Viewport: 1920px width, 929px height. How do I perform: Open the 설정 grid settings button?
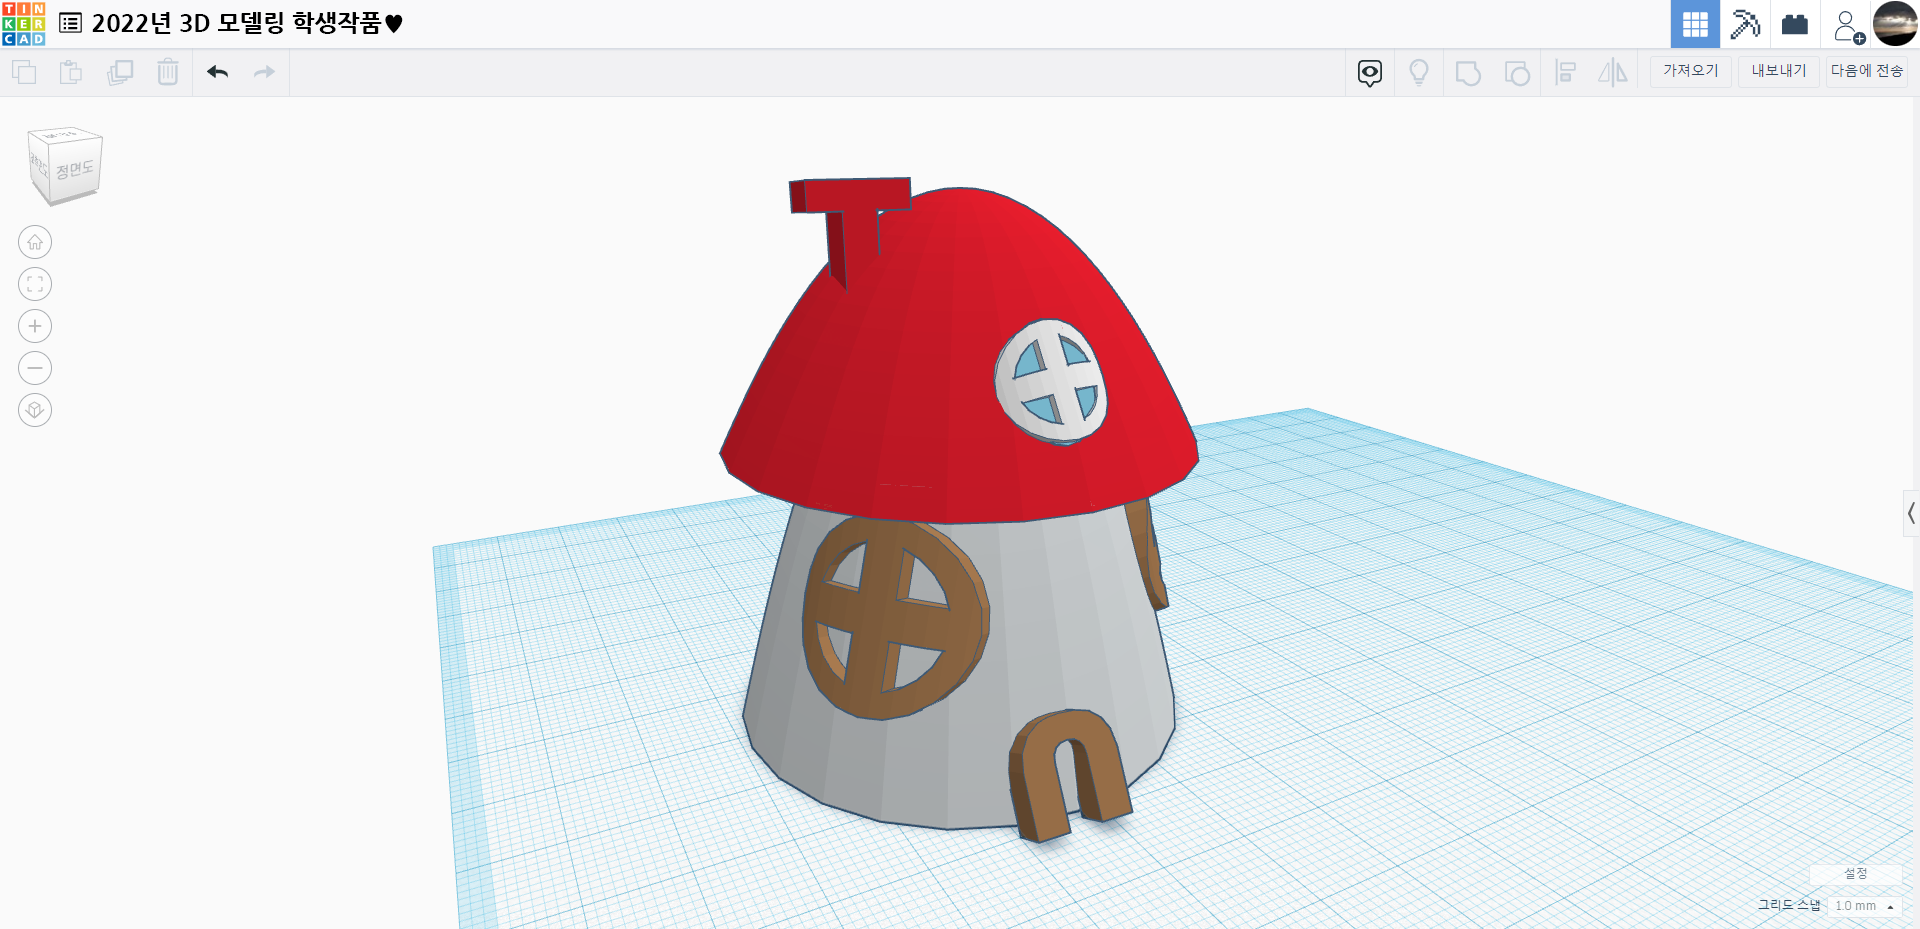tap(1856, 873)
